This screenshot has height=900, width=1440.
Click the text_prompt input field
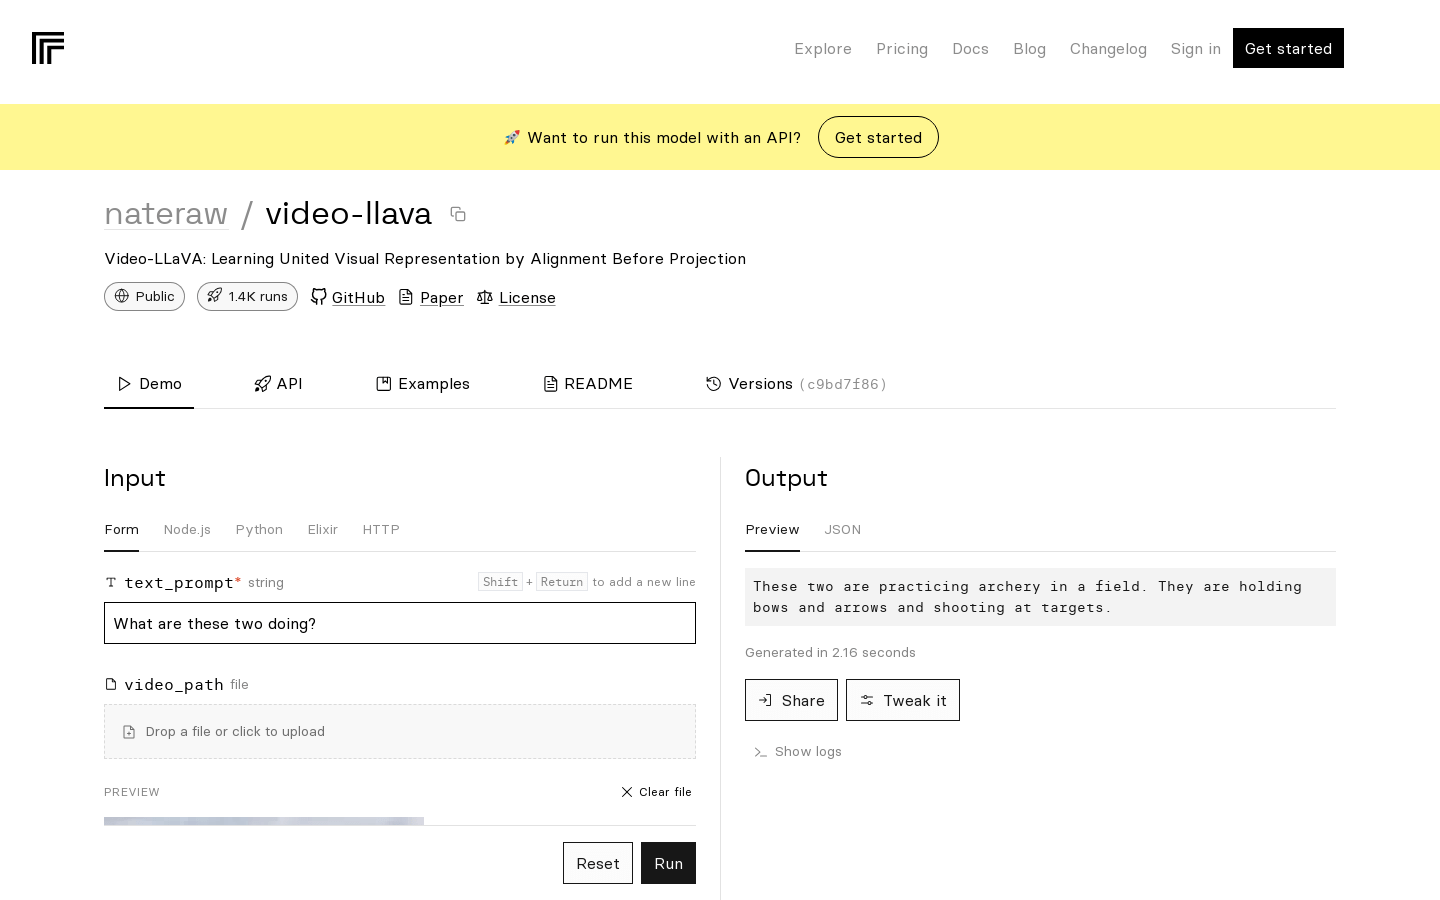(400, 623)
